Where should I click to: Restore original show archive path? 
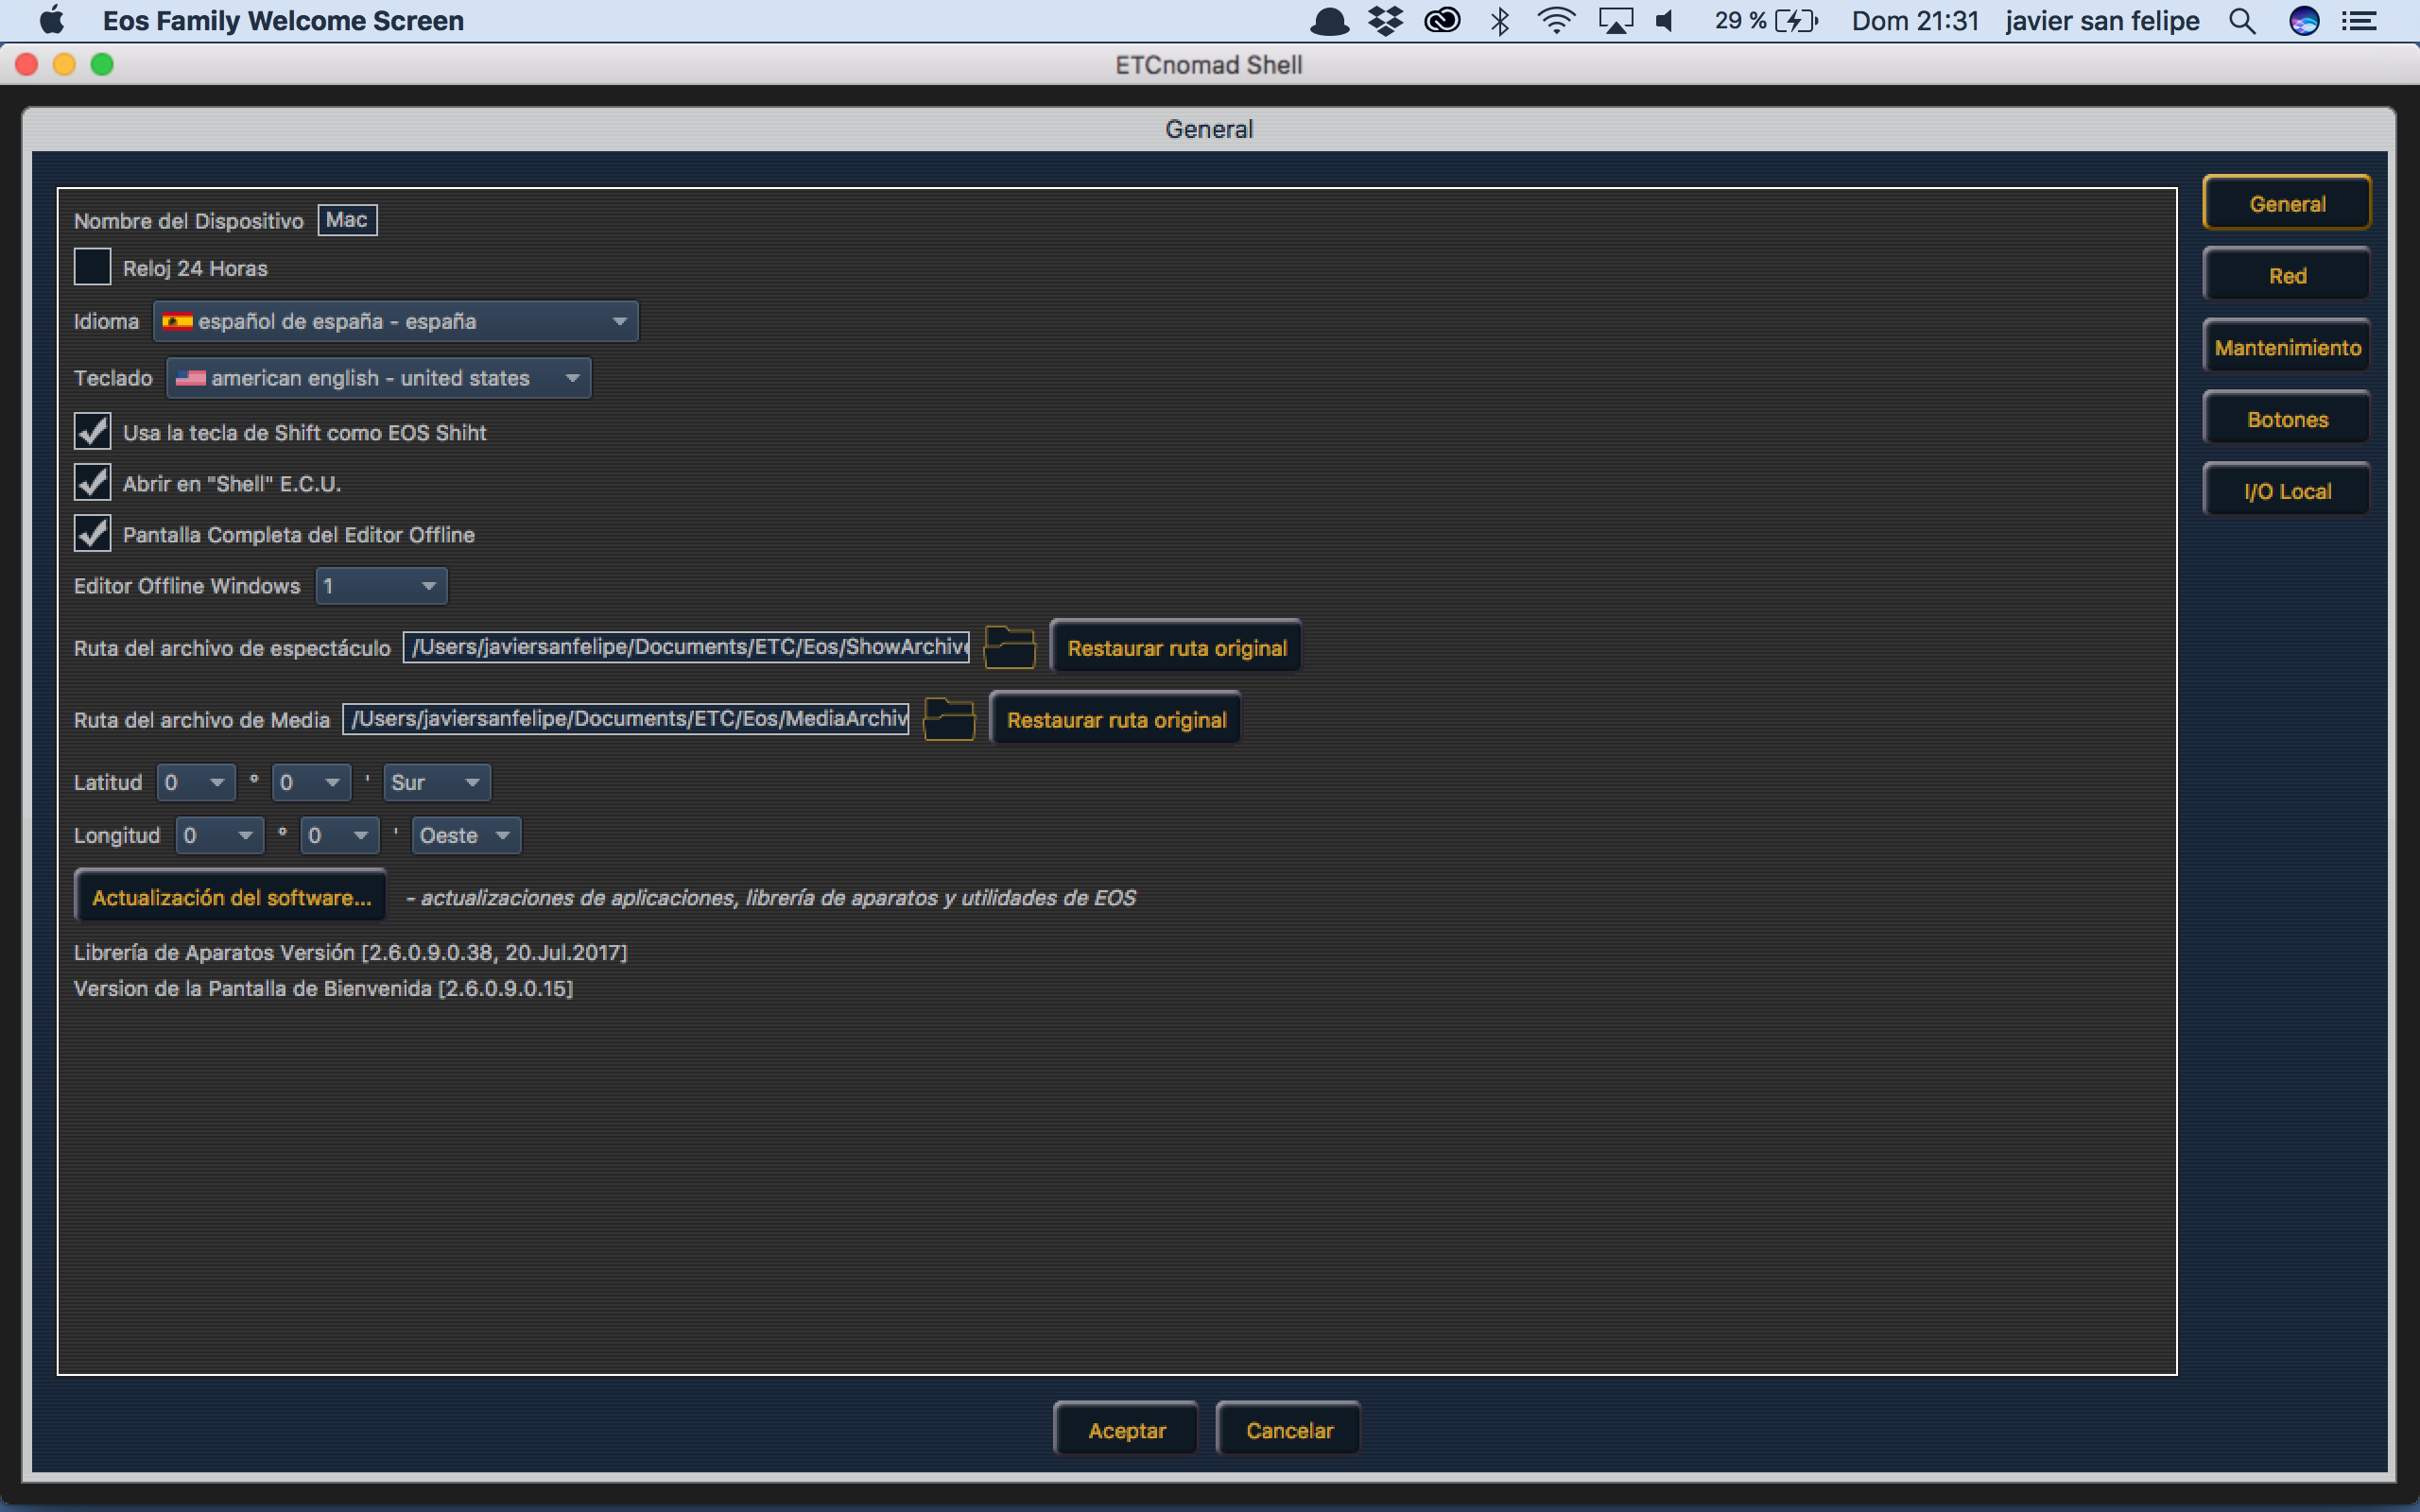pyautogui.click(x=1176, y=647)
